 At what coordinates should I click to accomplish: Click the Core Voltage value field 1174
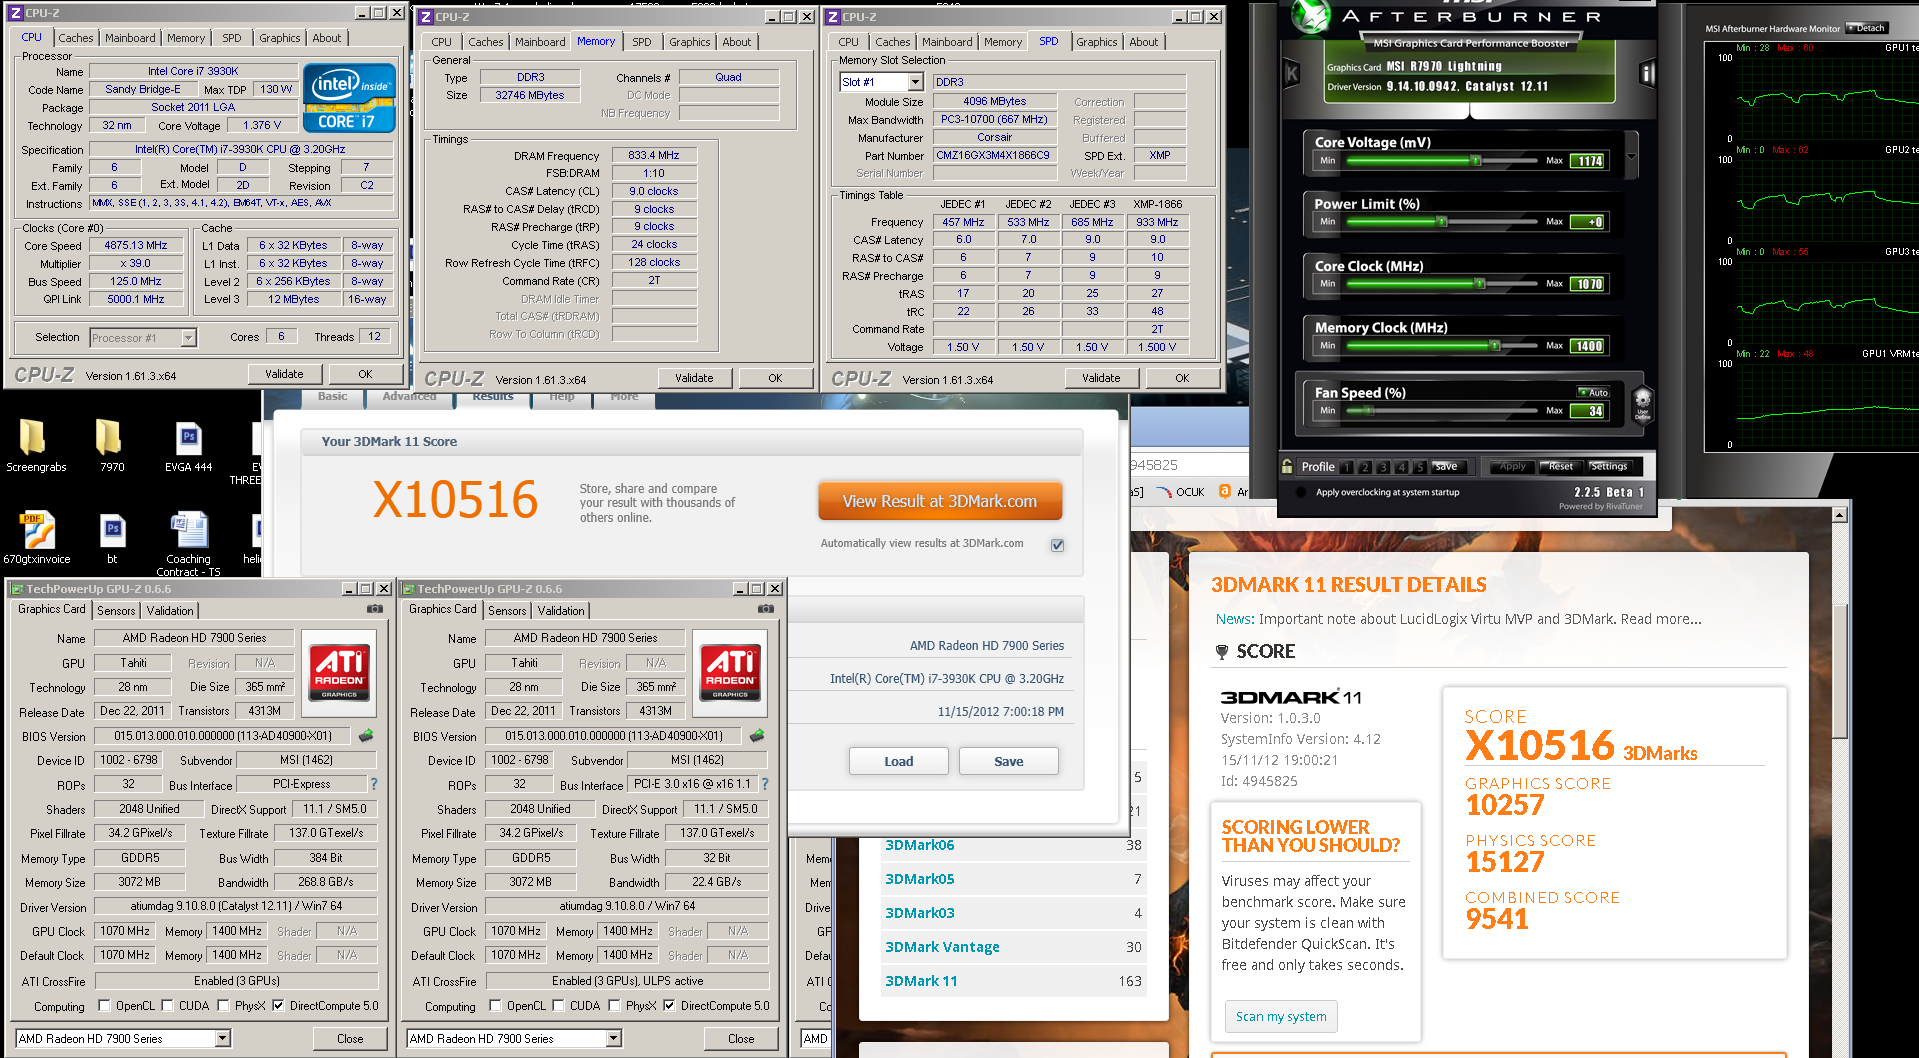(x=1589, y=161)
